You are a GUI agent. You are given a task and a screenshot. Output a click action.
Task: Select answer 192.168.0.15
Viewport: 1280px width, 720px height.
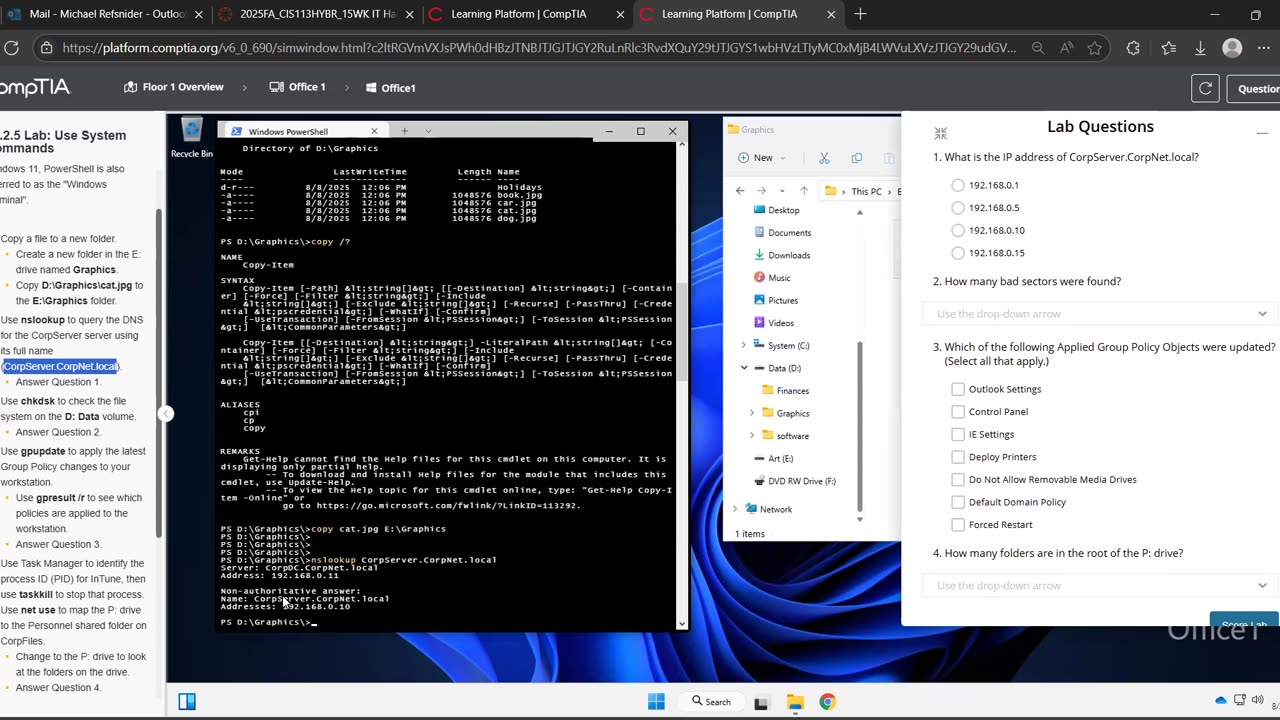(958, 253)
